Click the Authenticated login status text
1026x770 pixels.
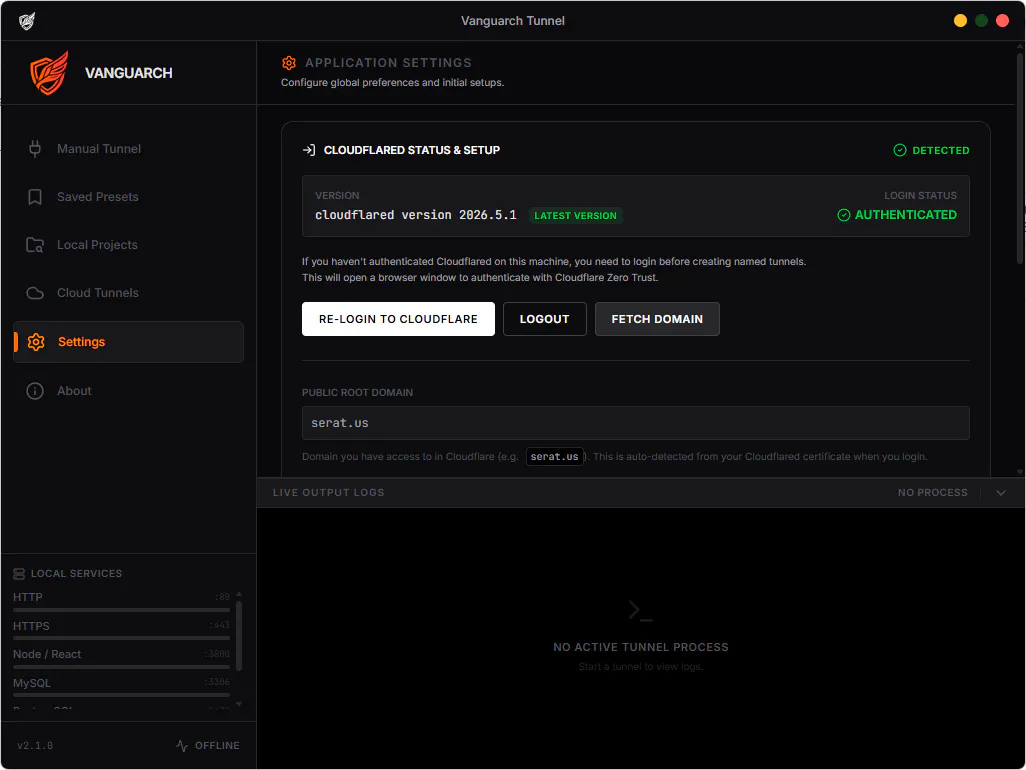(906, 215)
